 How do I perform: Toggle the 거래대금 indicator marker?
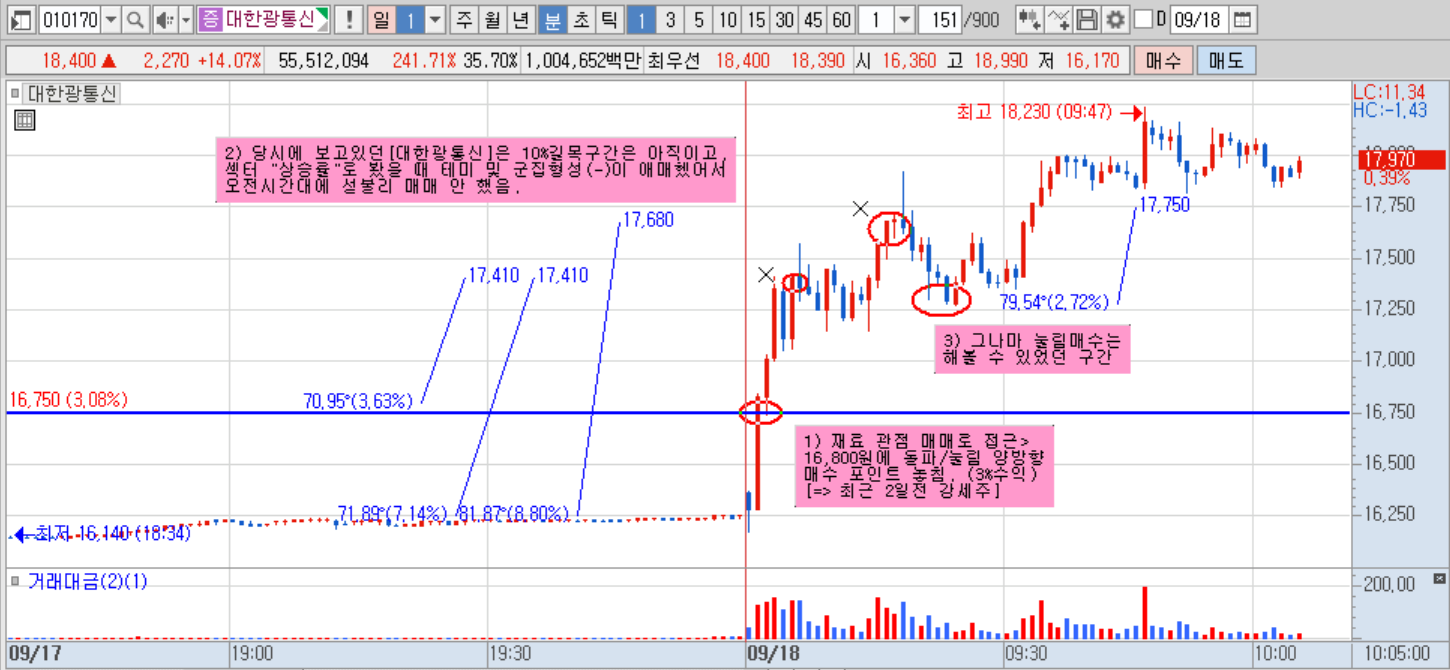[x=15, y=581]
